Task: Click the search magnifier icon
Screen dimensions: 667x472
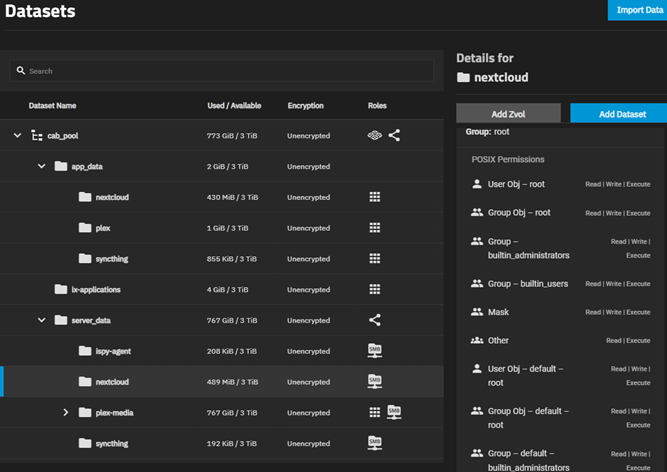Action: pos(20,71)
